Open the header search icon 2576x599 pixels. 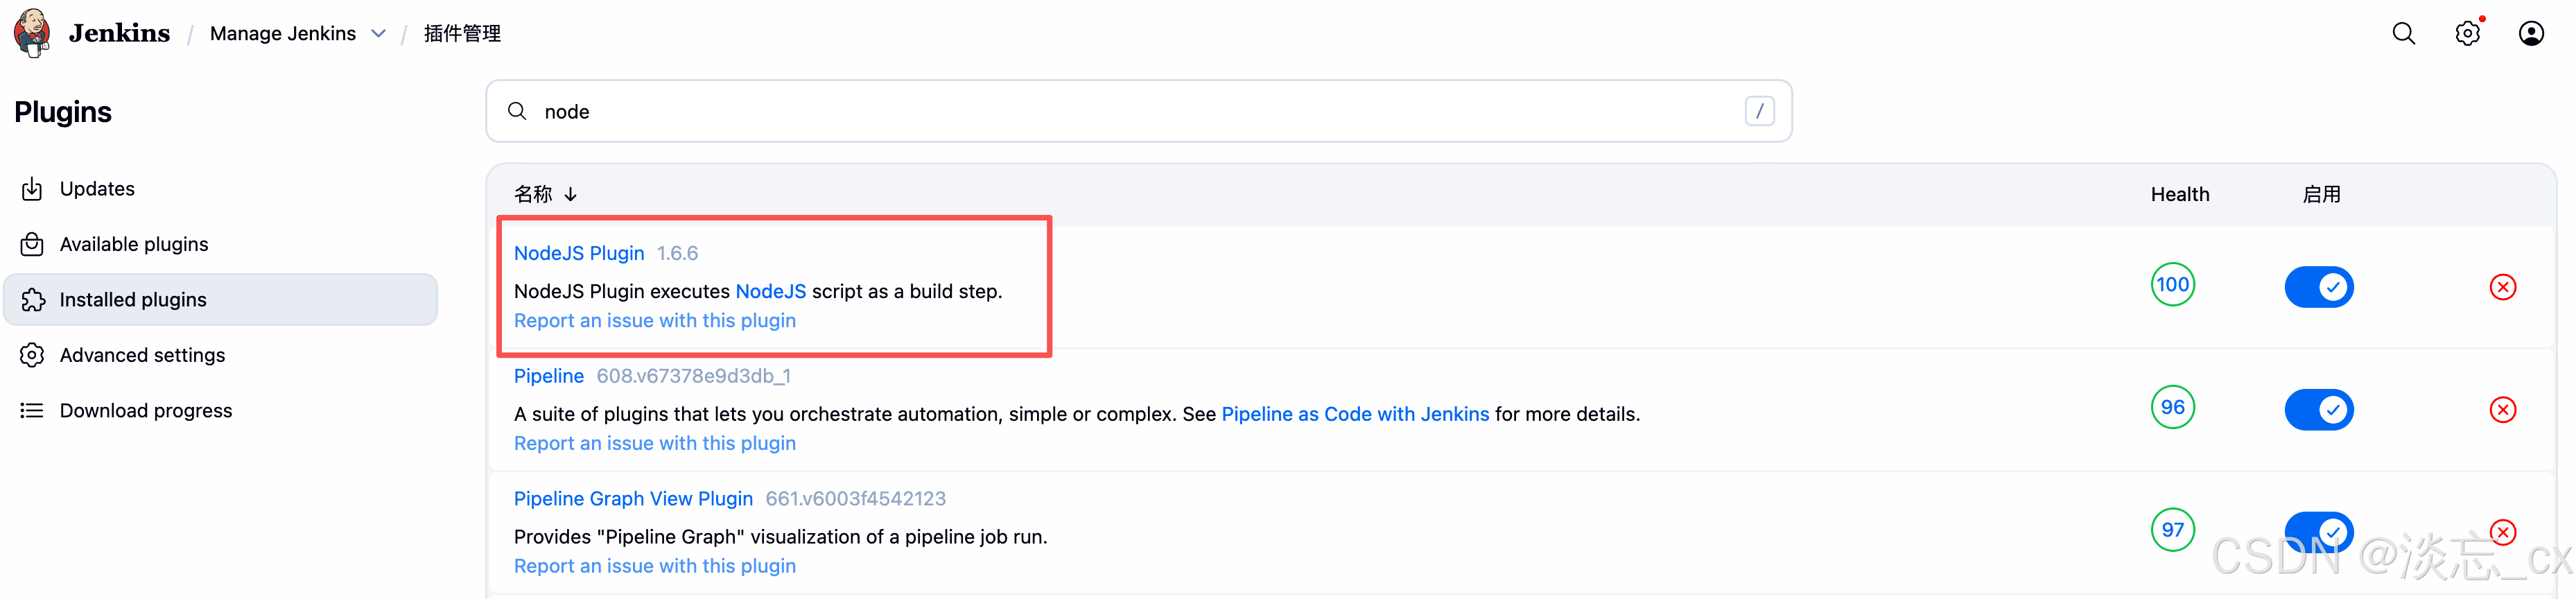(x=2403, y=33)
